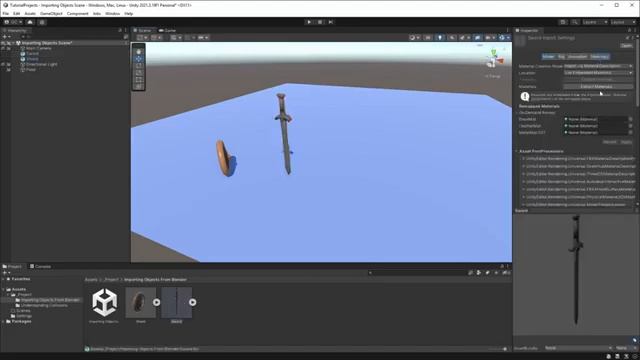Click the undo history icon
The width and height of the screenshot is (640, 360).
[563, 22]
